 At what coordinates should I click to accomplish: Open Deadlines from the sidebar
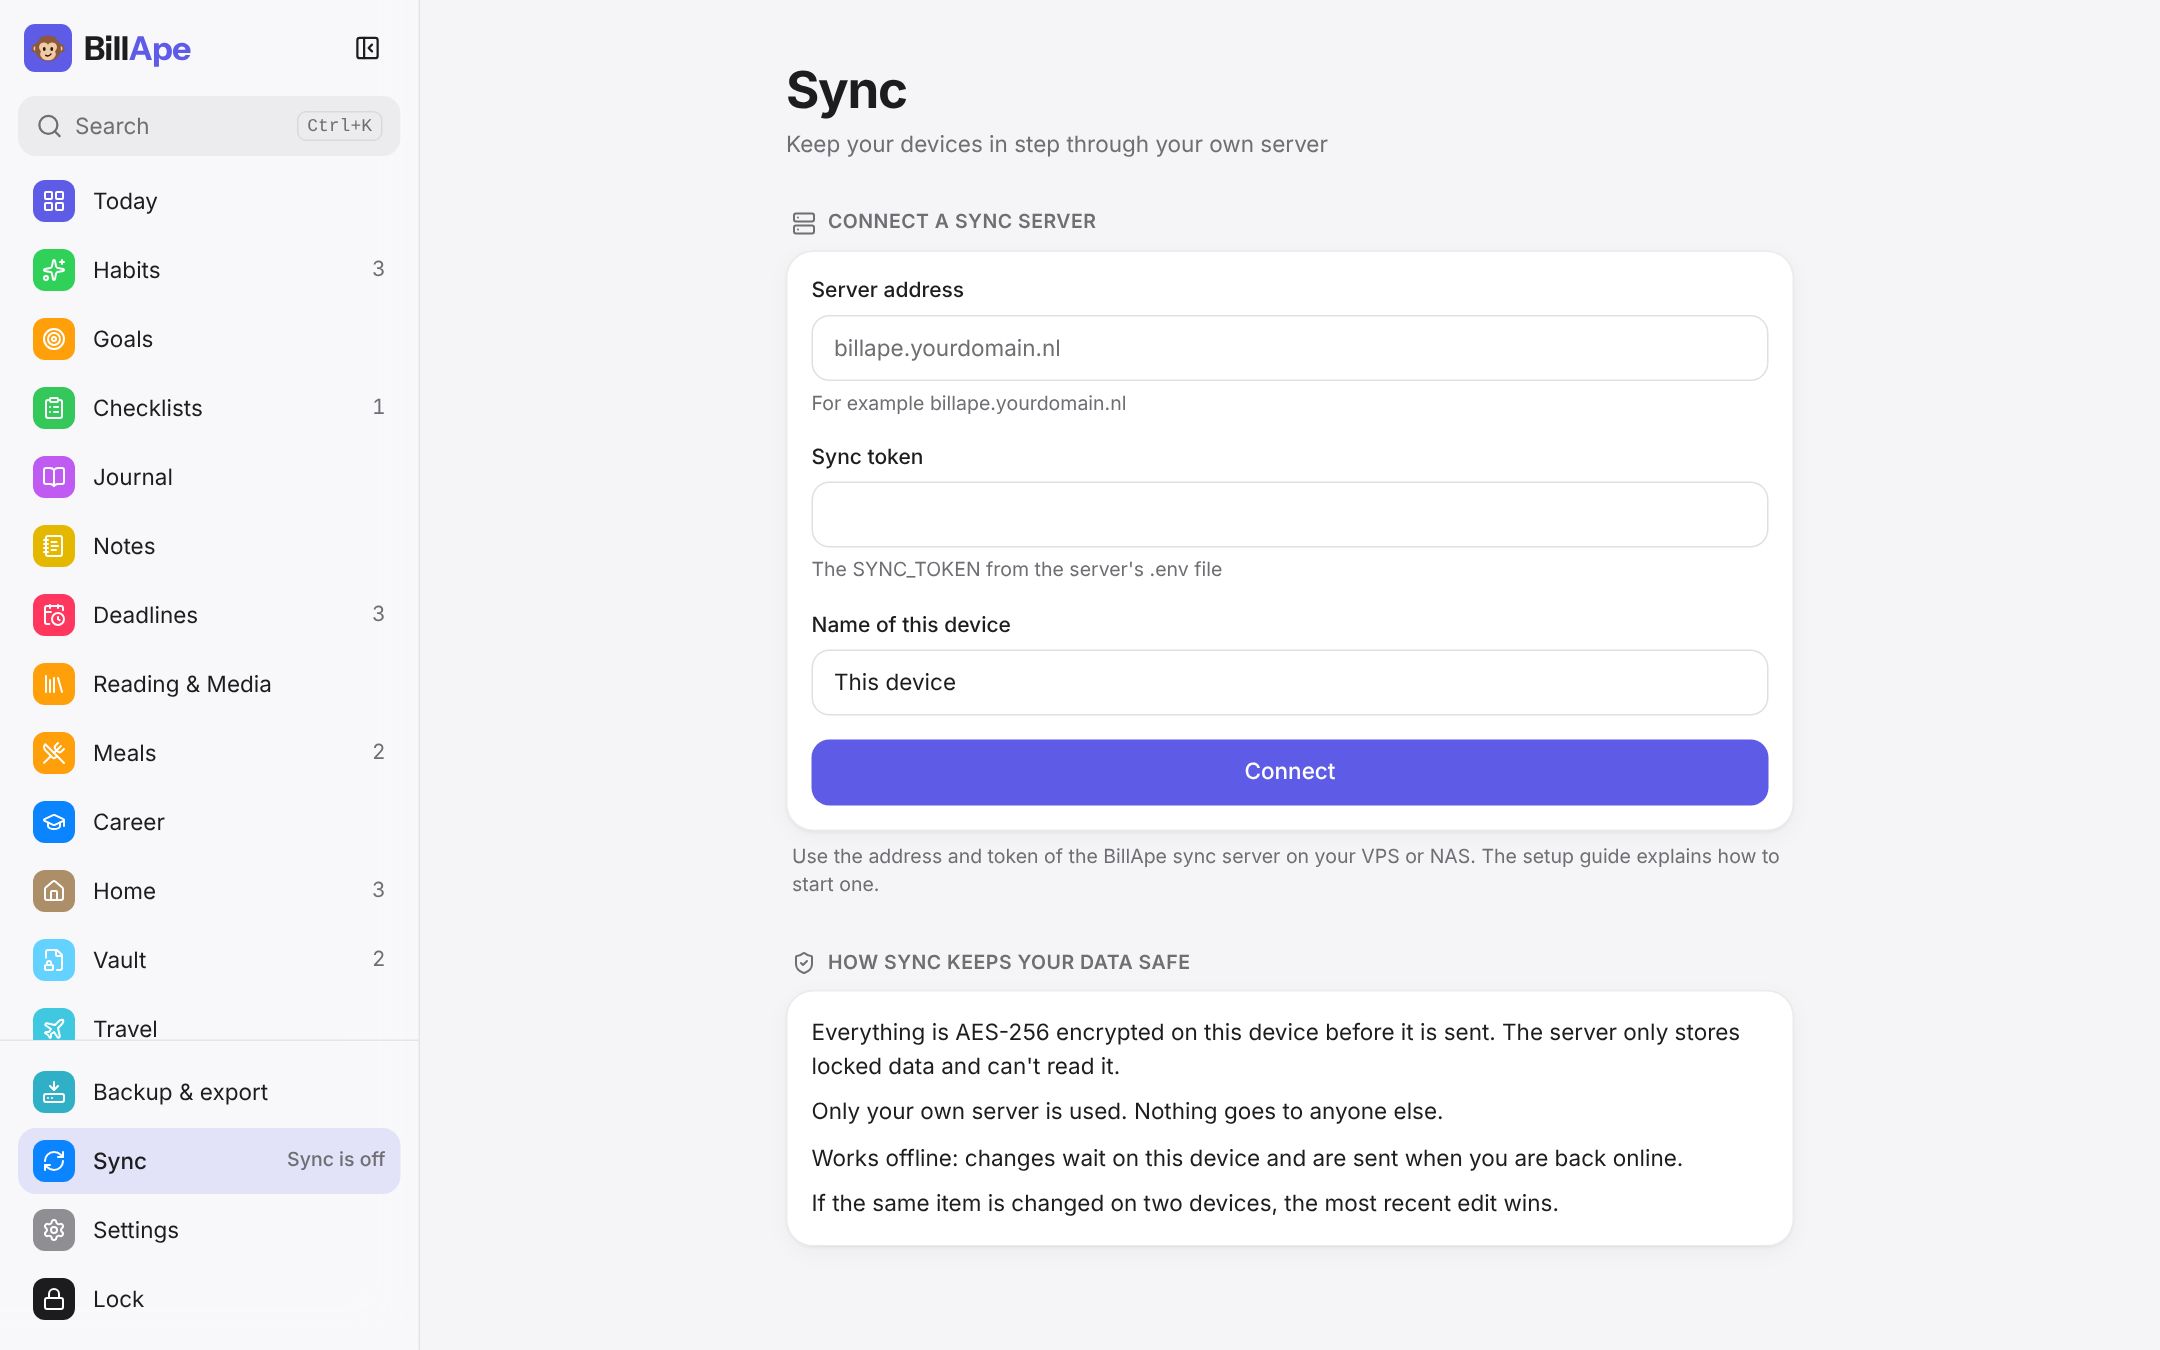(x=209, y=615)
